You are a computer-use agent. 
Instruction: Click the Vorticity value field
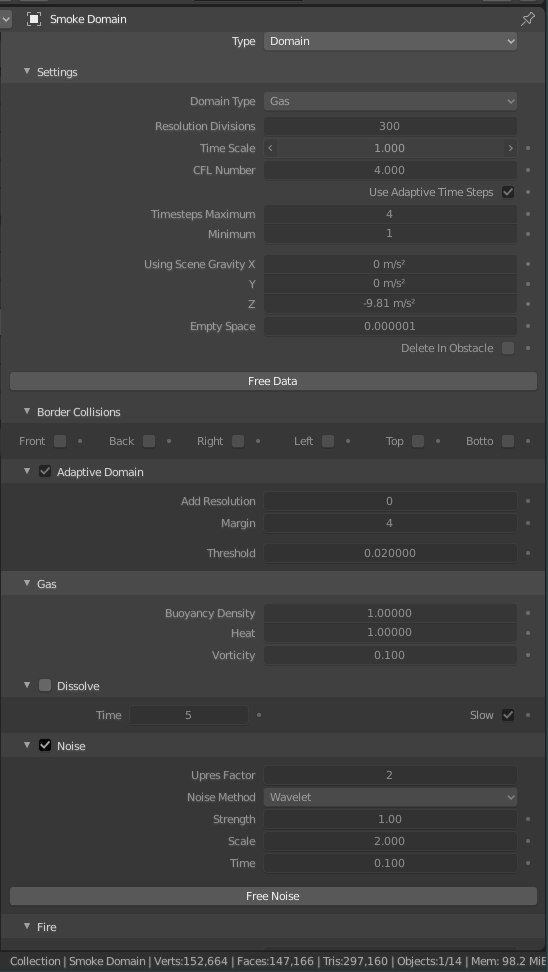tap(390, 655)
